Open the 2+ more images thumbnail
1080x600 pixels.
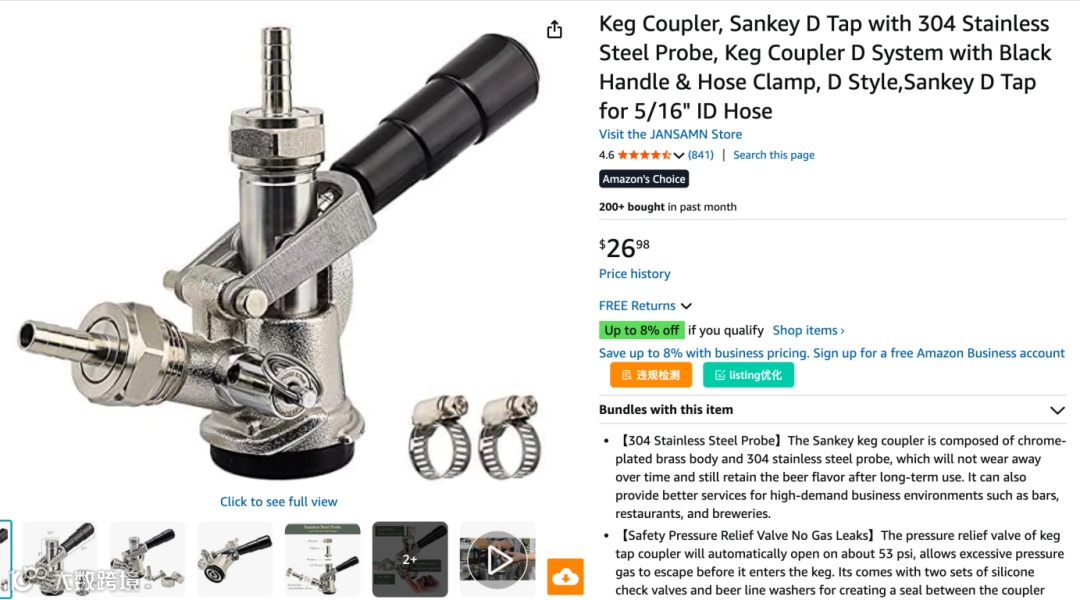[410, 559]
